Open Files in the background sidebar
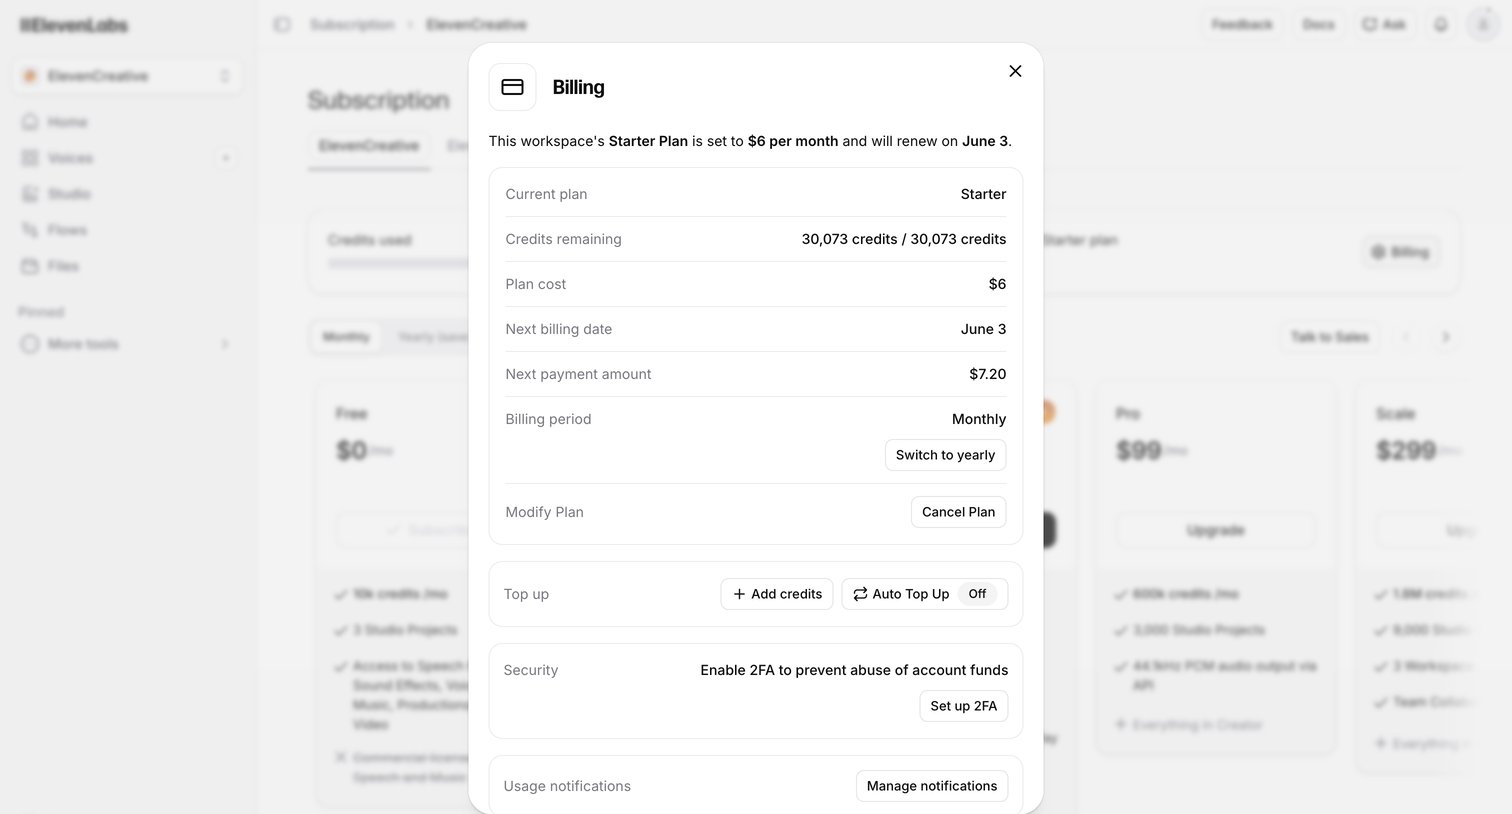The width and height of the screenshot is (1512, 814). pos(63,266)
